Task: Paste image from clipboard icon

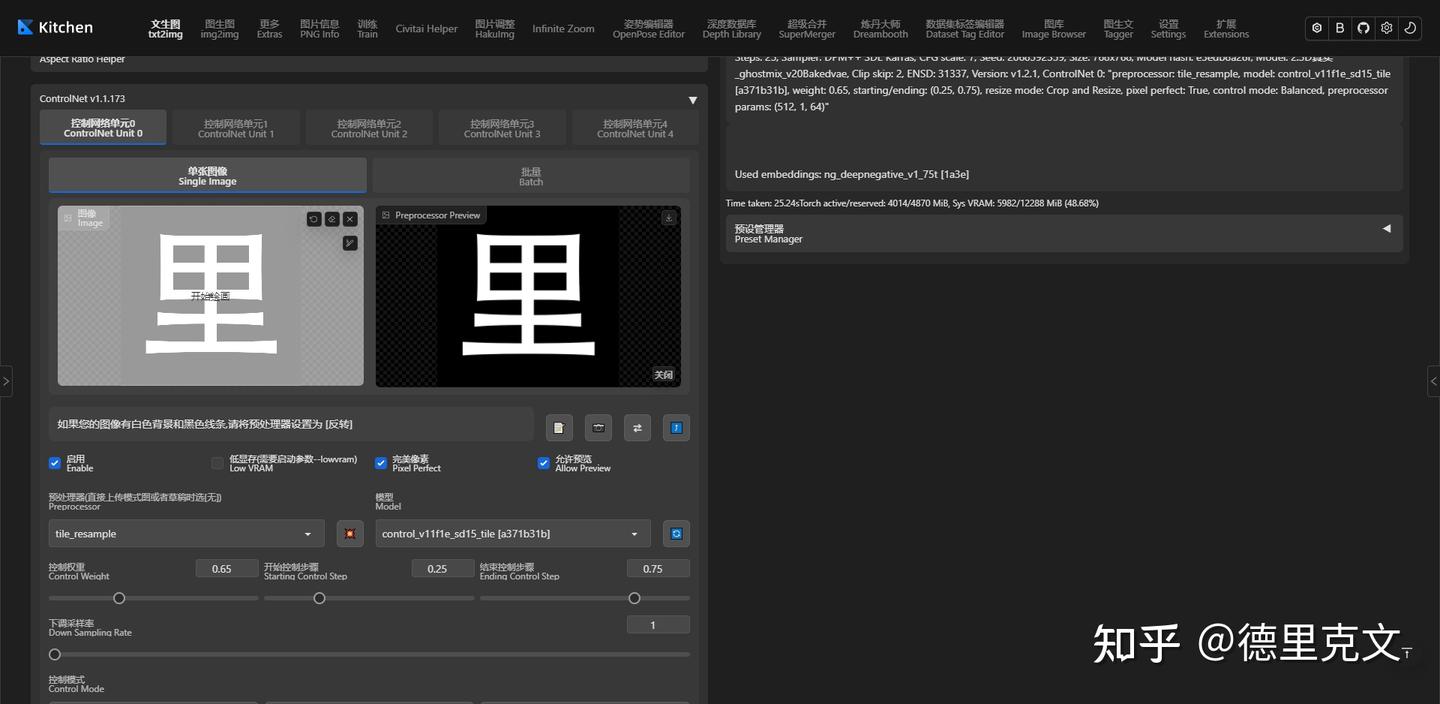Action: tap(559, 427)
